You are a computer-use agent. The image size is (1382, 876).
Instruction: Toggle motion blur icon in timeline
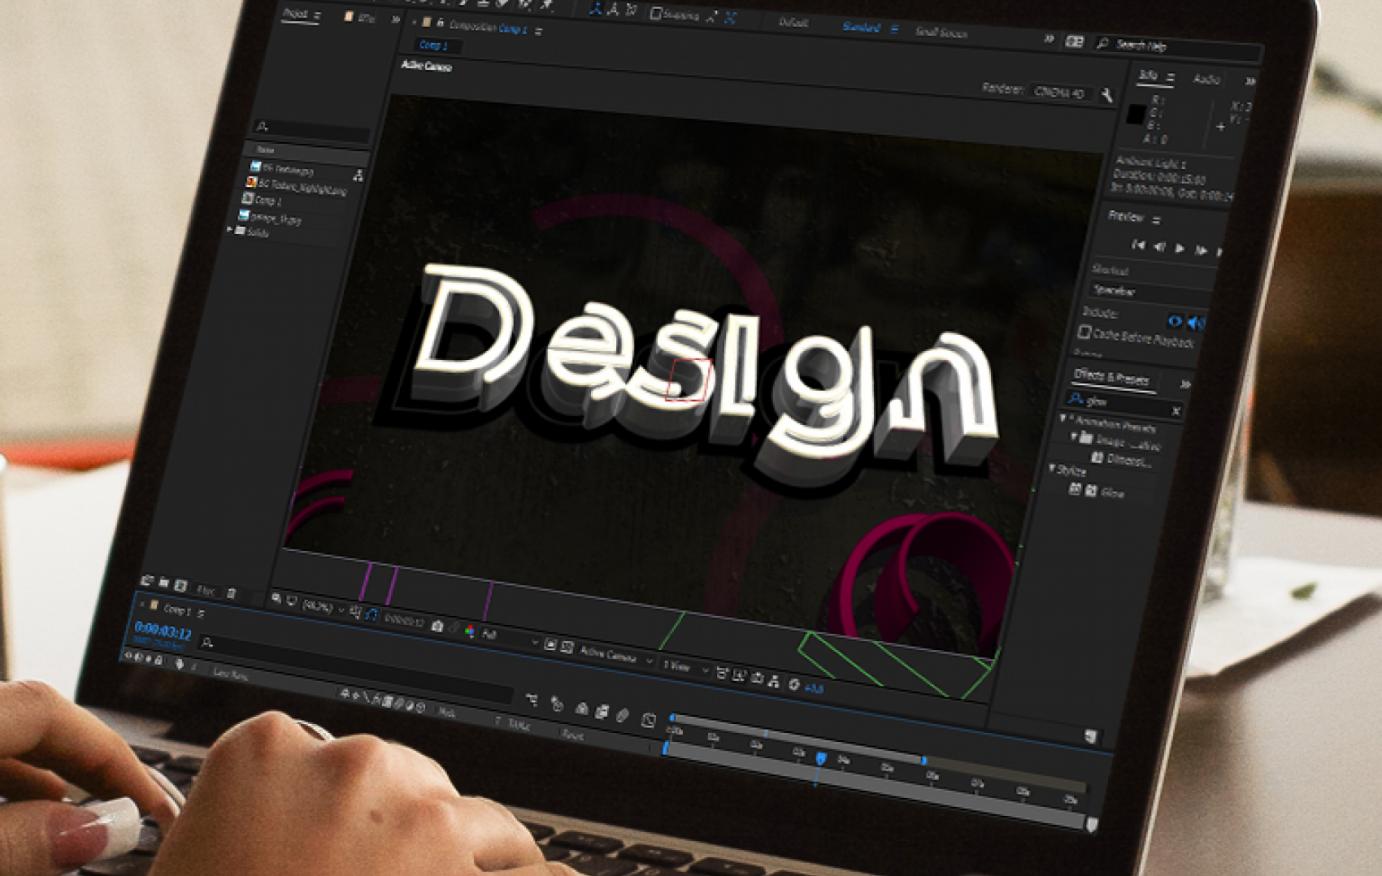pyautogui.click(x=622, y=714)
